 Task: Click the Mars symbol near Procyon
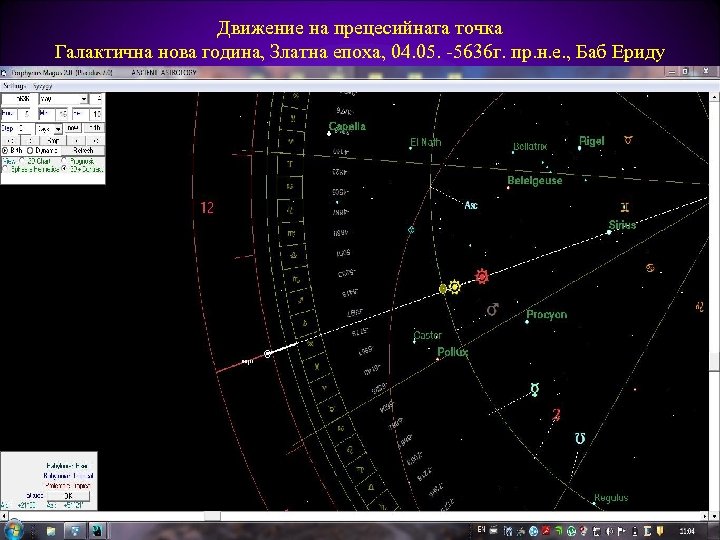(493, 309)
